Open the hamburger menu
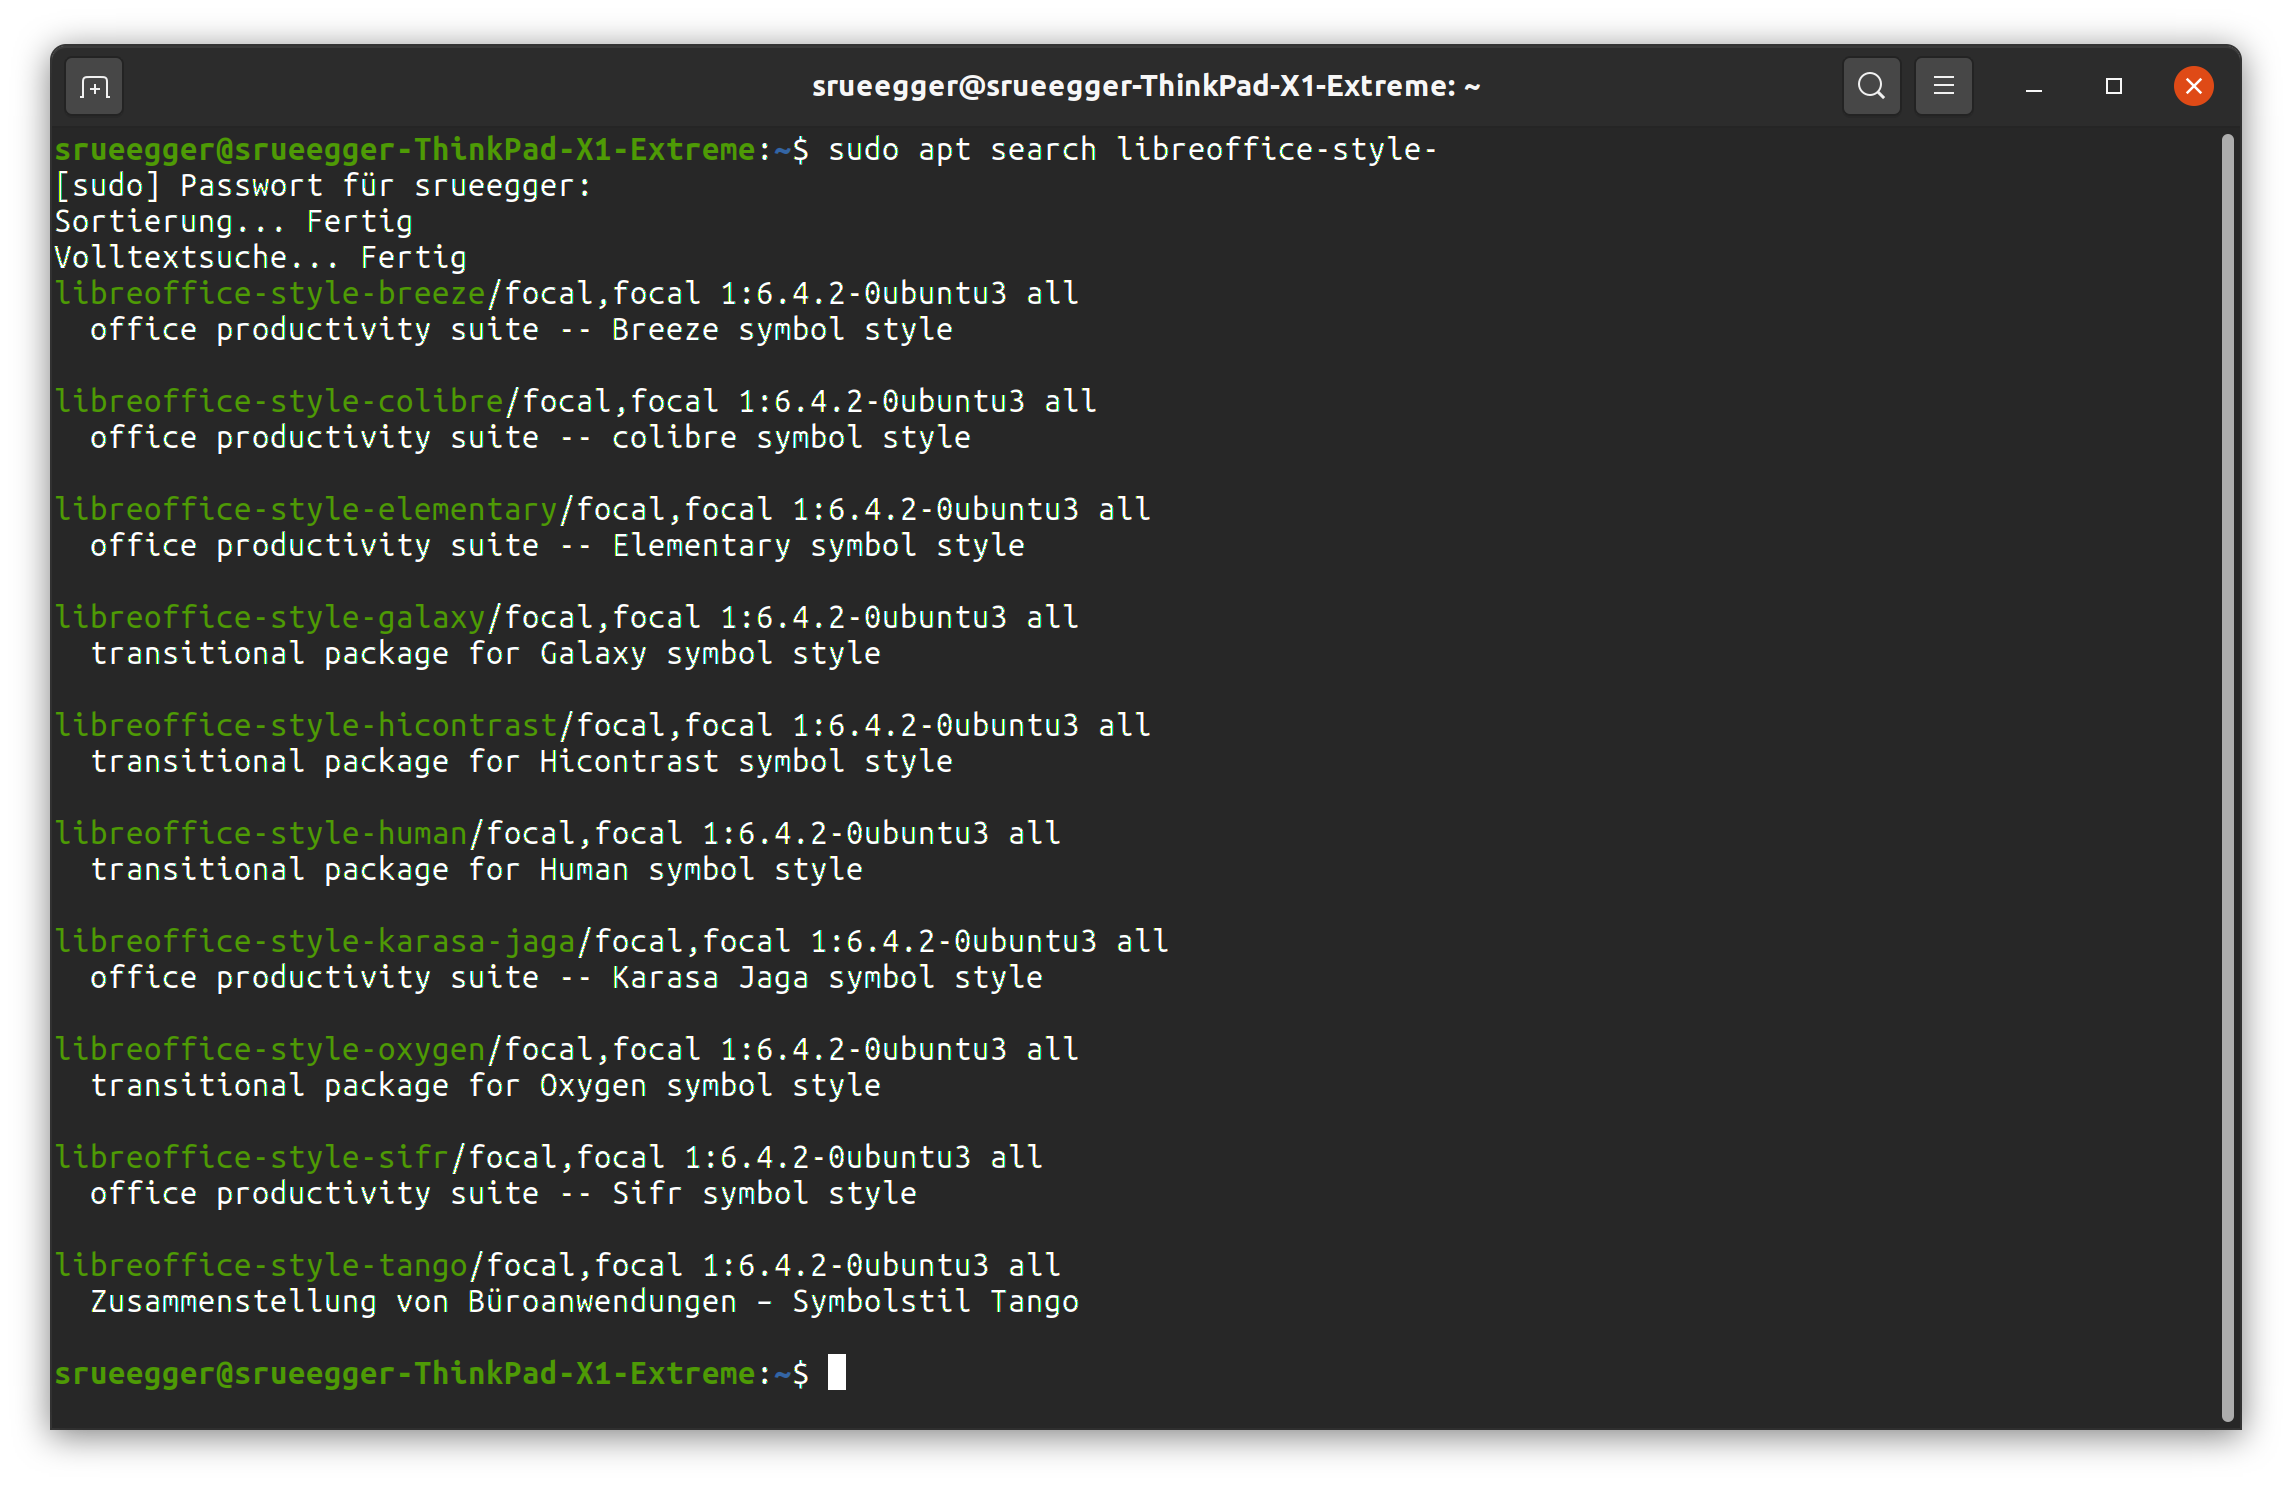The height and width of the screenshot is (1486, 2292). (1943, 87)
